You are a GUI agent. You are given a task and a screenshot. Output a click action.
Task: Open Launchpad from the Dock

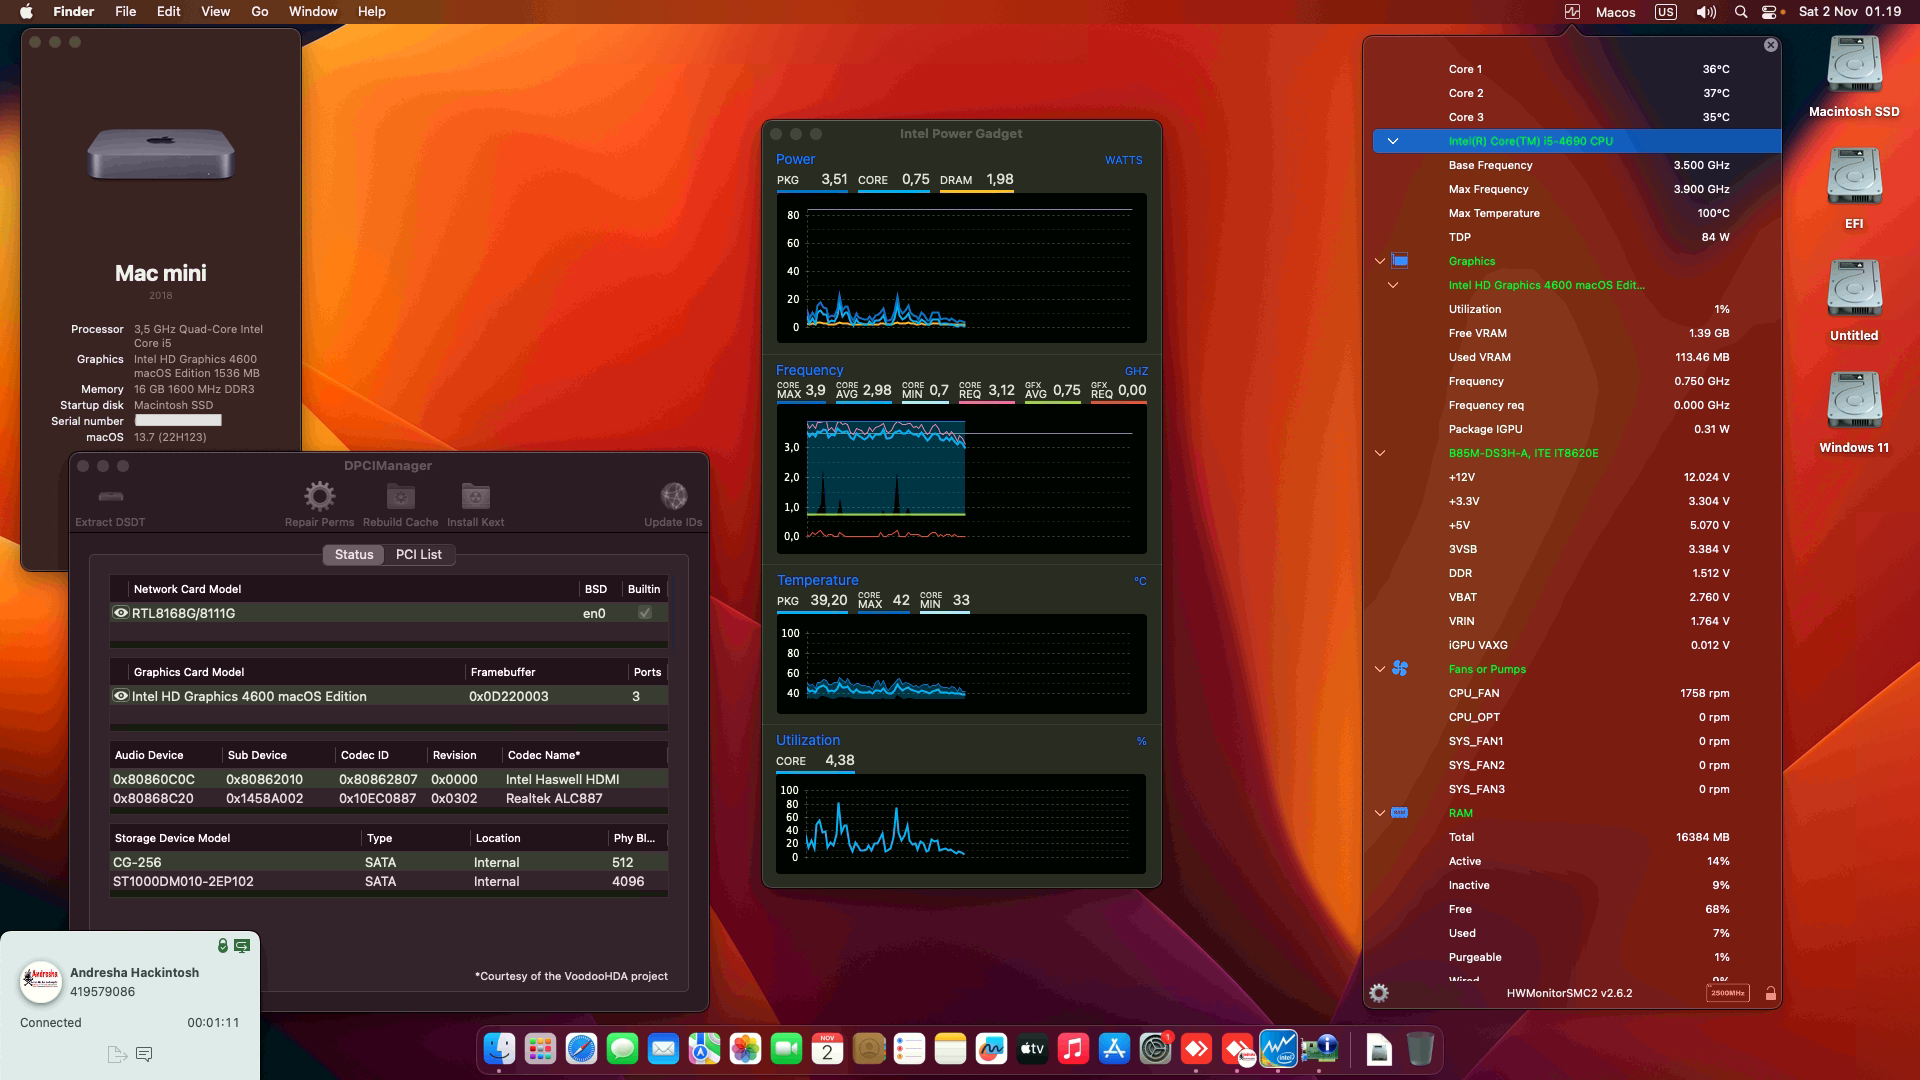[540, 1049]
